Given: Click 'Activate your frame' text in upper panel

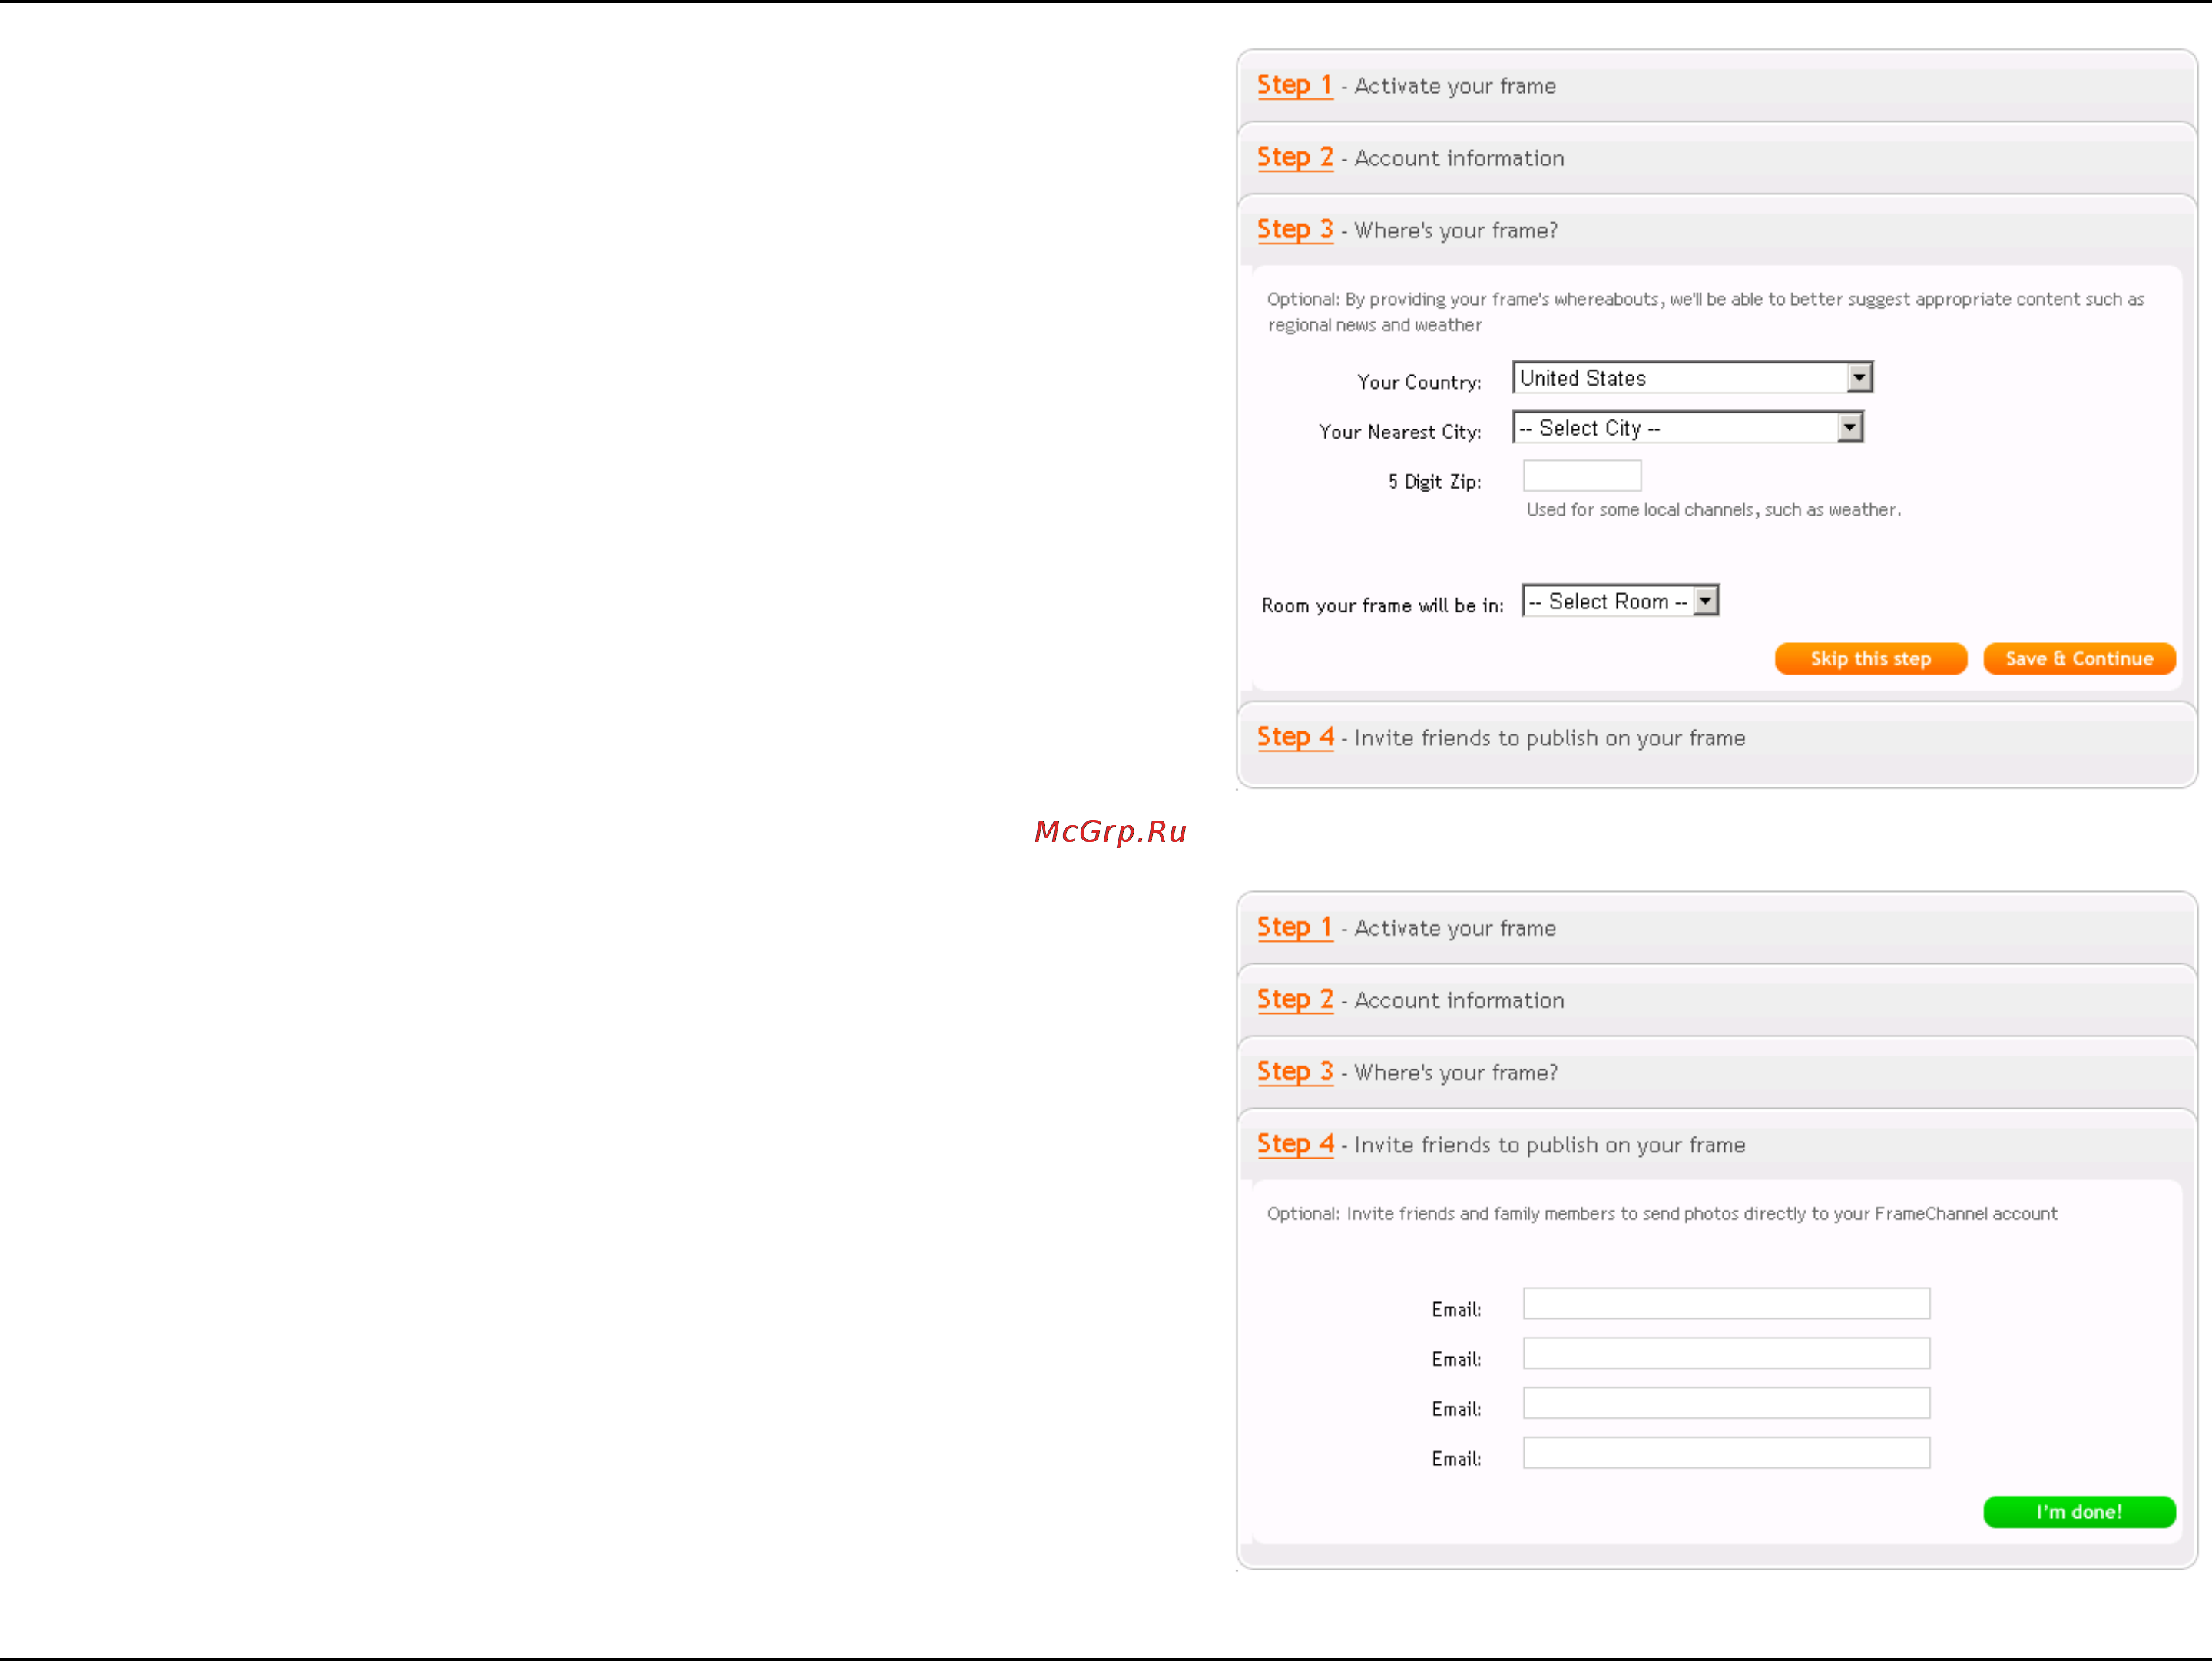Looking at the screenshot, I should (x=1455, y=87).
